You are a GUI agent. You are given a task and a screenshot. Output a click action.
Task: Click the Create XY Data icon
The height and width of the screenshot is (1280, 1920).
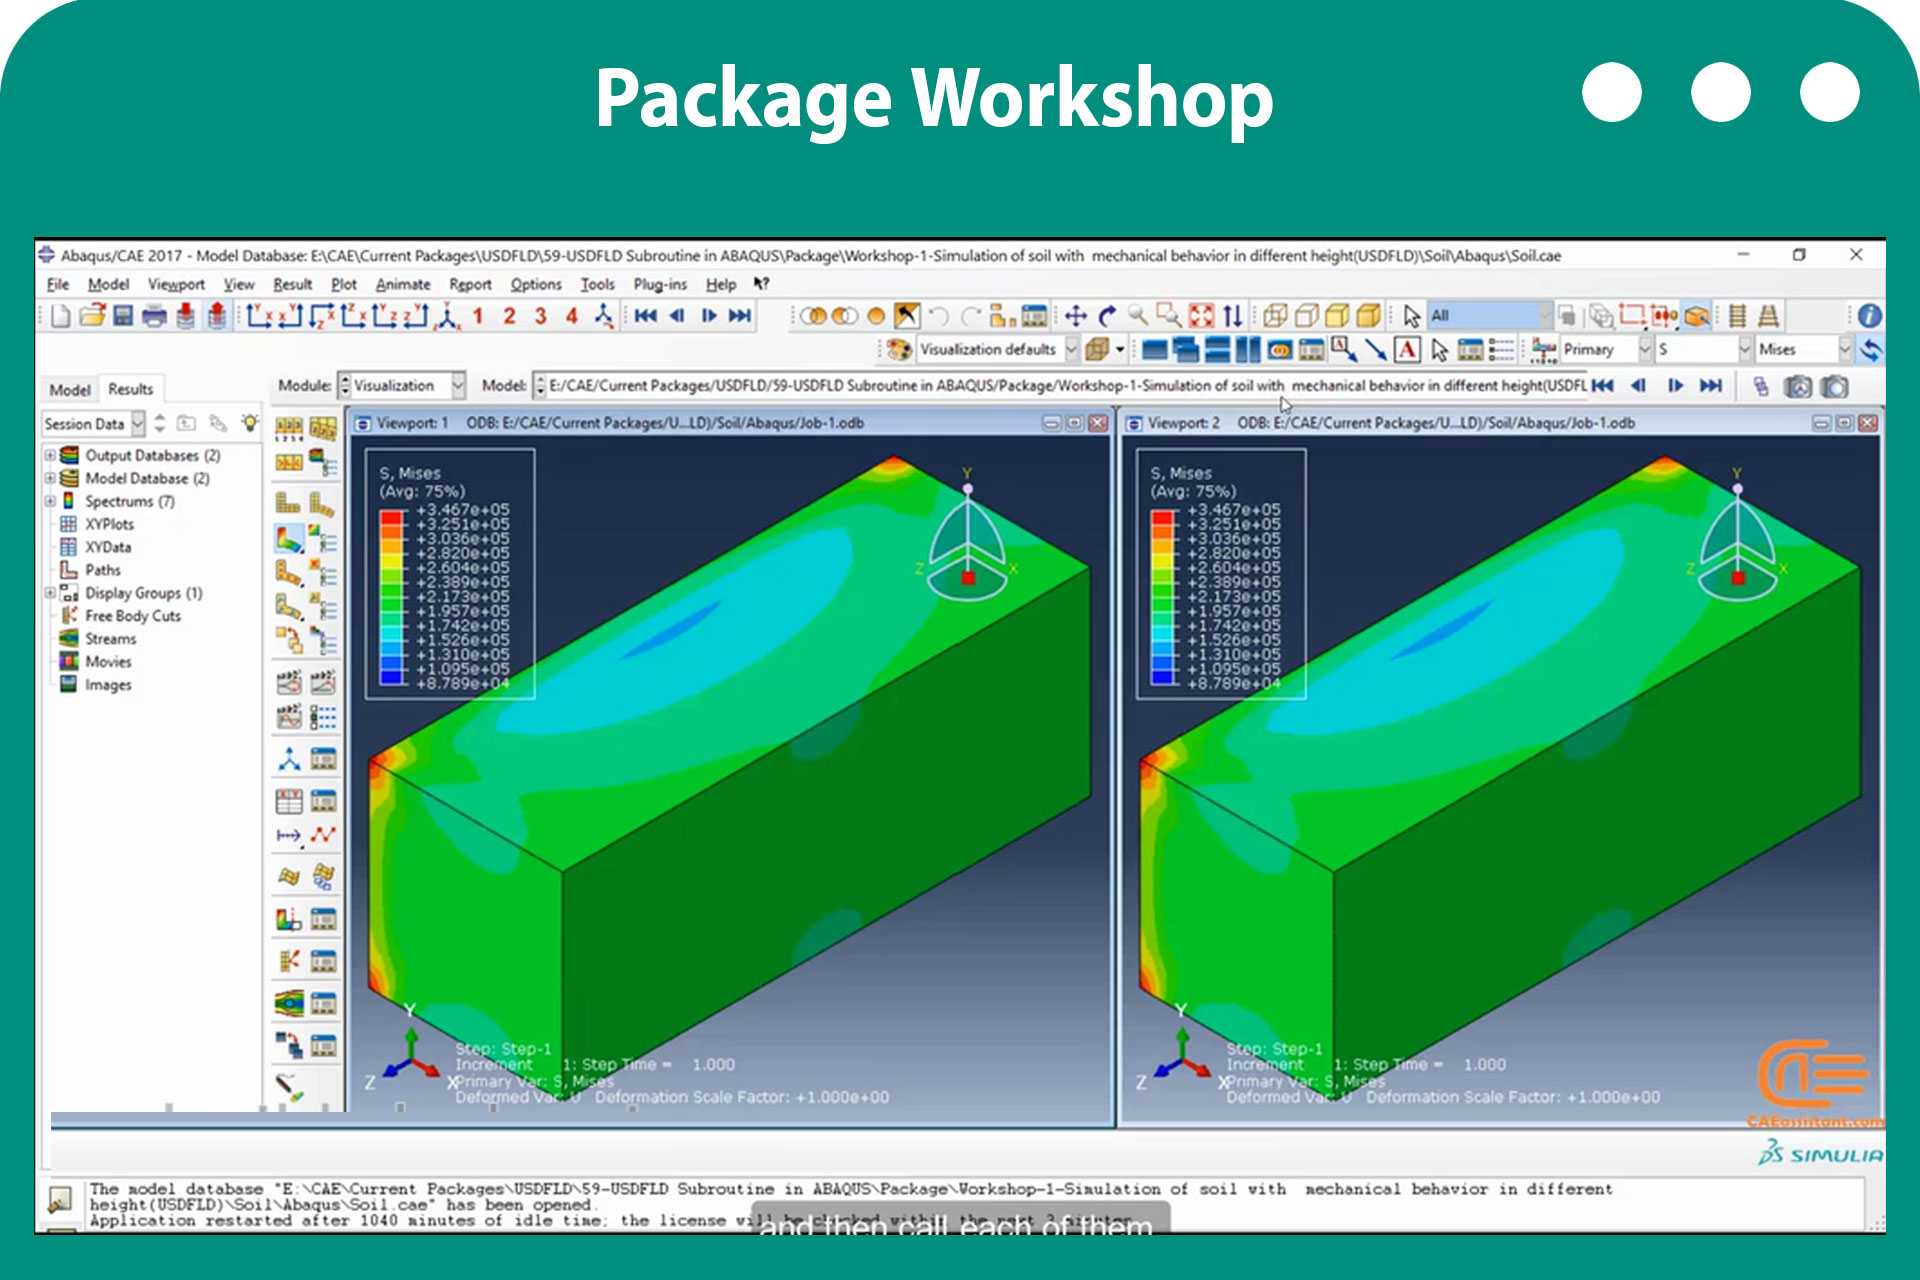click(x=289, y=800)
